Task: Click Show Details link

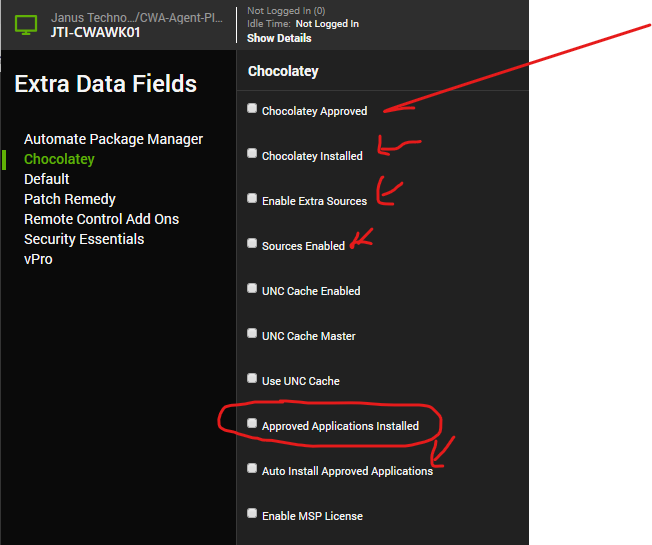Action: (279, 38)
